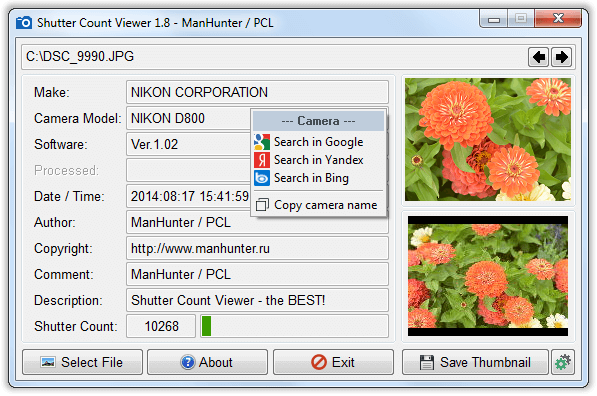Click the greyed Processed: label

[66, 170]
